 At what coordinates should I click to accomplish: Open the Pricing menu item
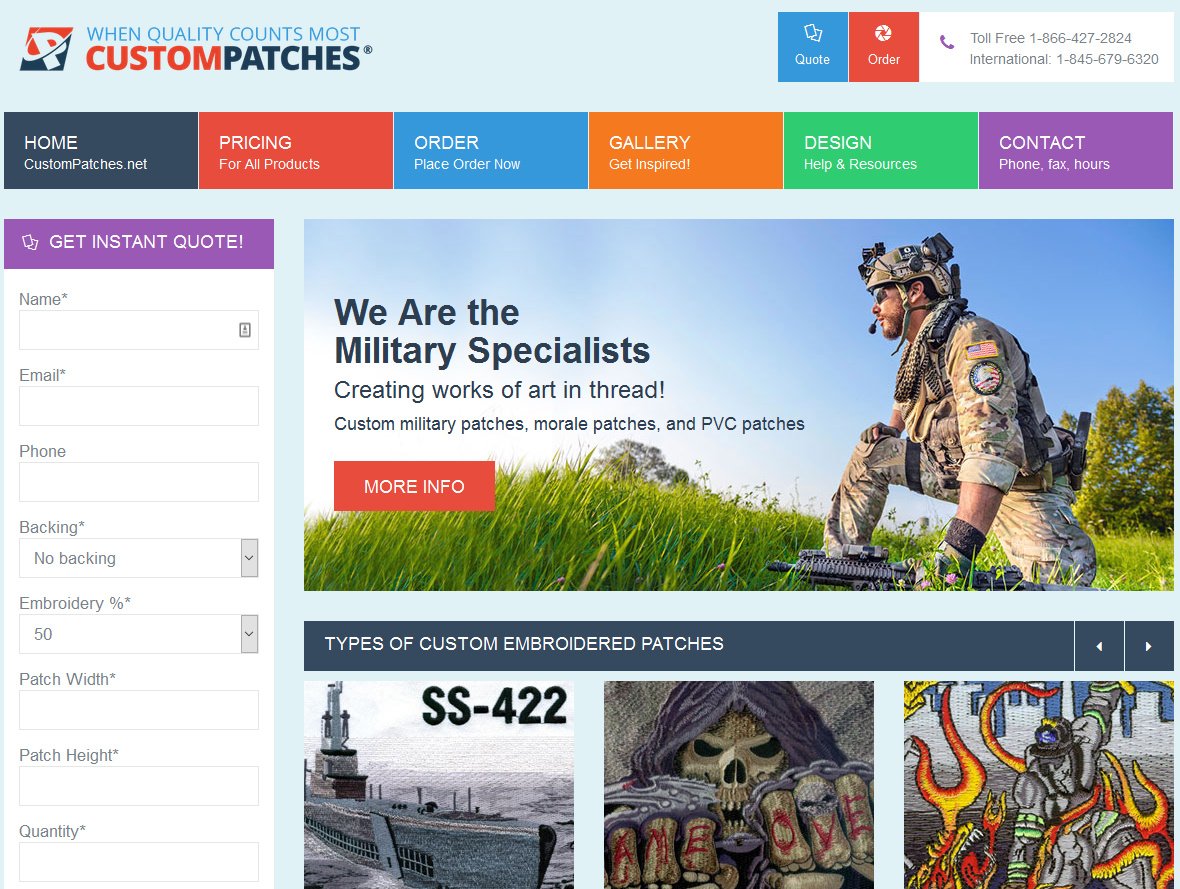click(296, 151)
